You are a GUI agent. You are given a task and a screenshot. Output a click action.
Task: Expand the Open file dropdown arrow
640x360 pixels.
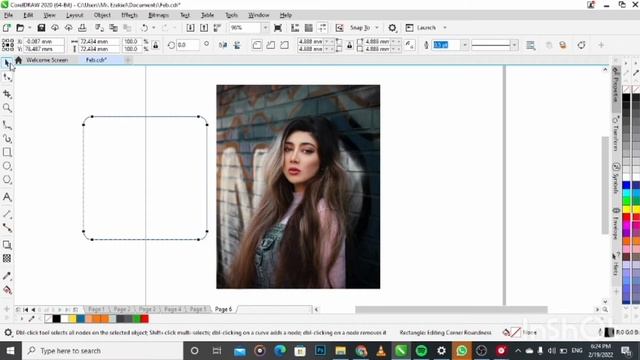(29, 28)
